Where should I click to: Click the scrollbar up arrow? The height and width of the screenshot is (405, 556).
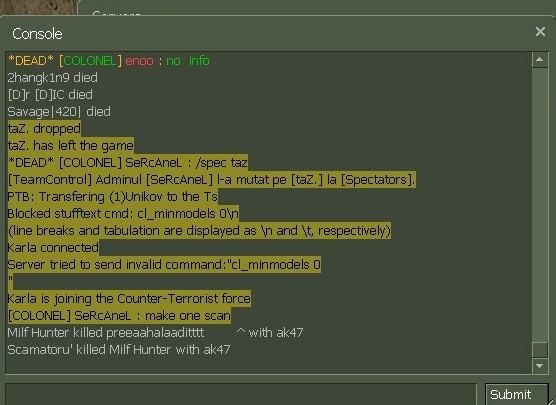(540, 60)
